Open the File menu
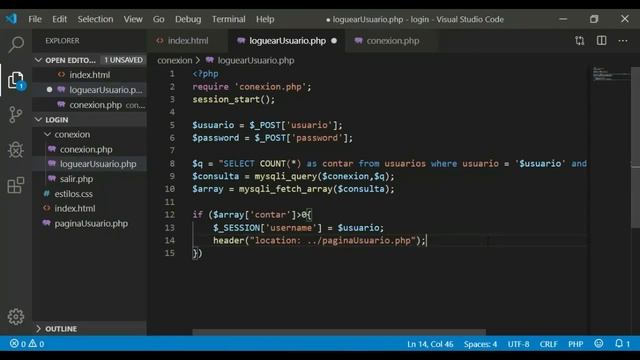 pos(35,19)
